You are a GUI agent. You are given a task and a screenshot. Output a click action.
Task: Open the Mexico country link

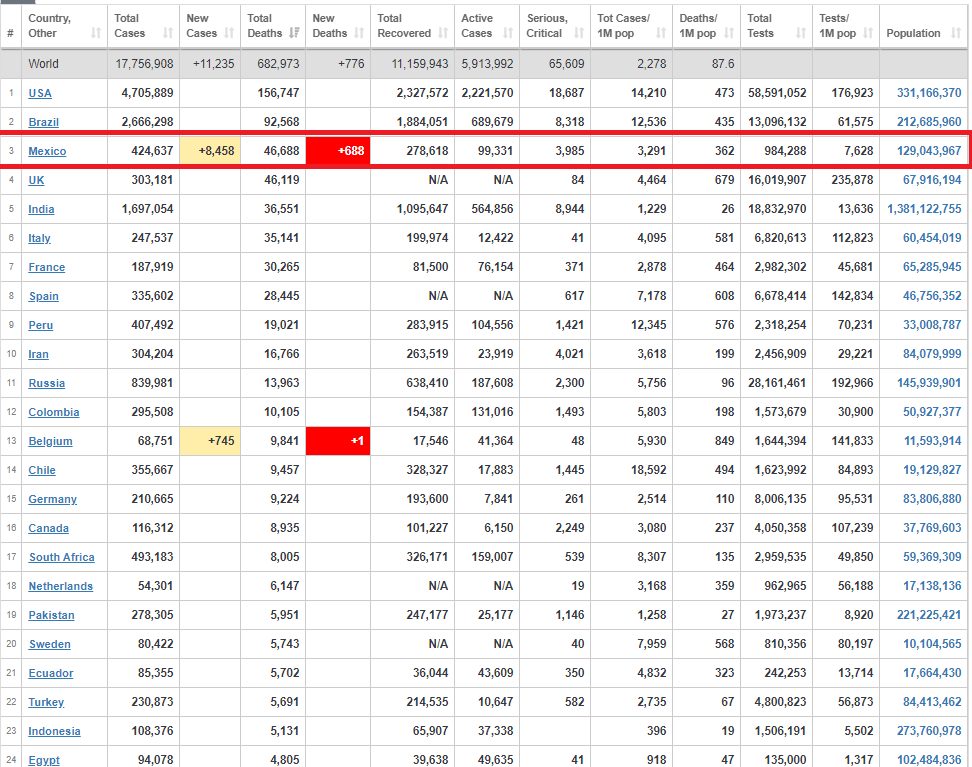47,151
